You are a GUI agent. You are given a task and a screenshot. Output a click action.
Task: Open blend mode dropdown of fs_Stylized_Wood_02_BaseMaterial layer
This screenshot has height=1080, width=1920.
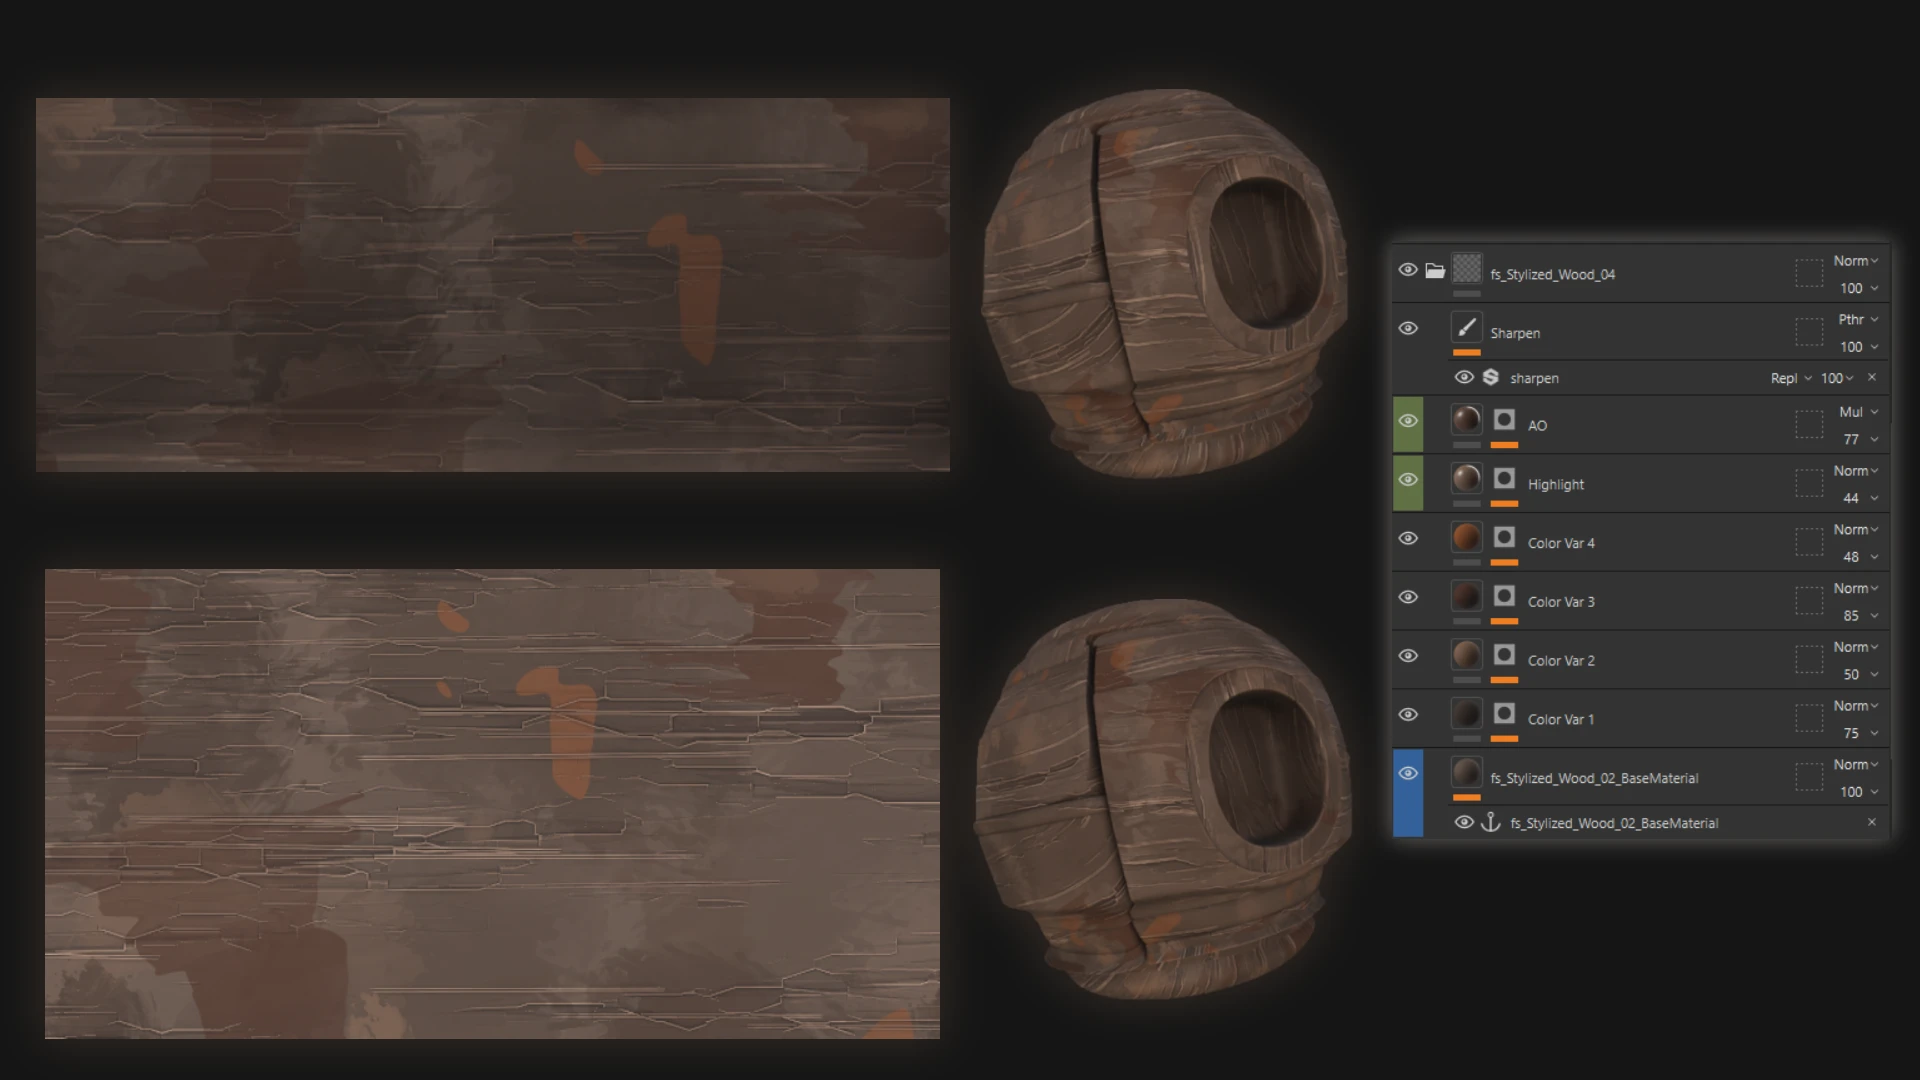click(1856, 765)
